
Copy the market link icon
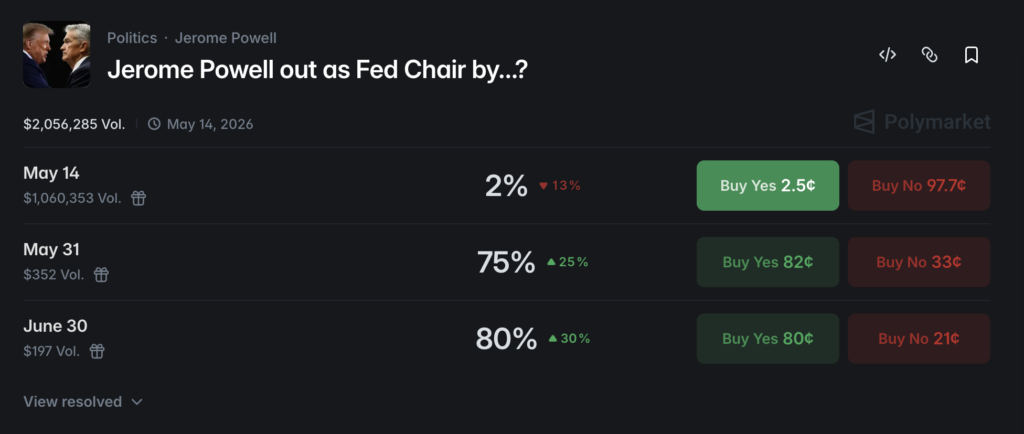929,55
